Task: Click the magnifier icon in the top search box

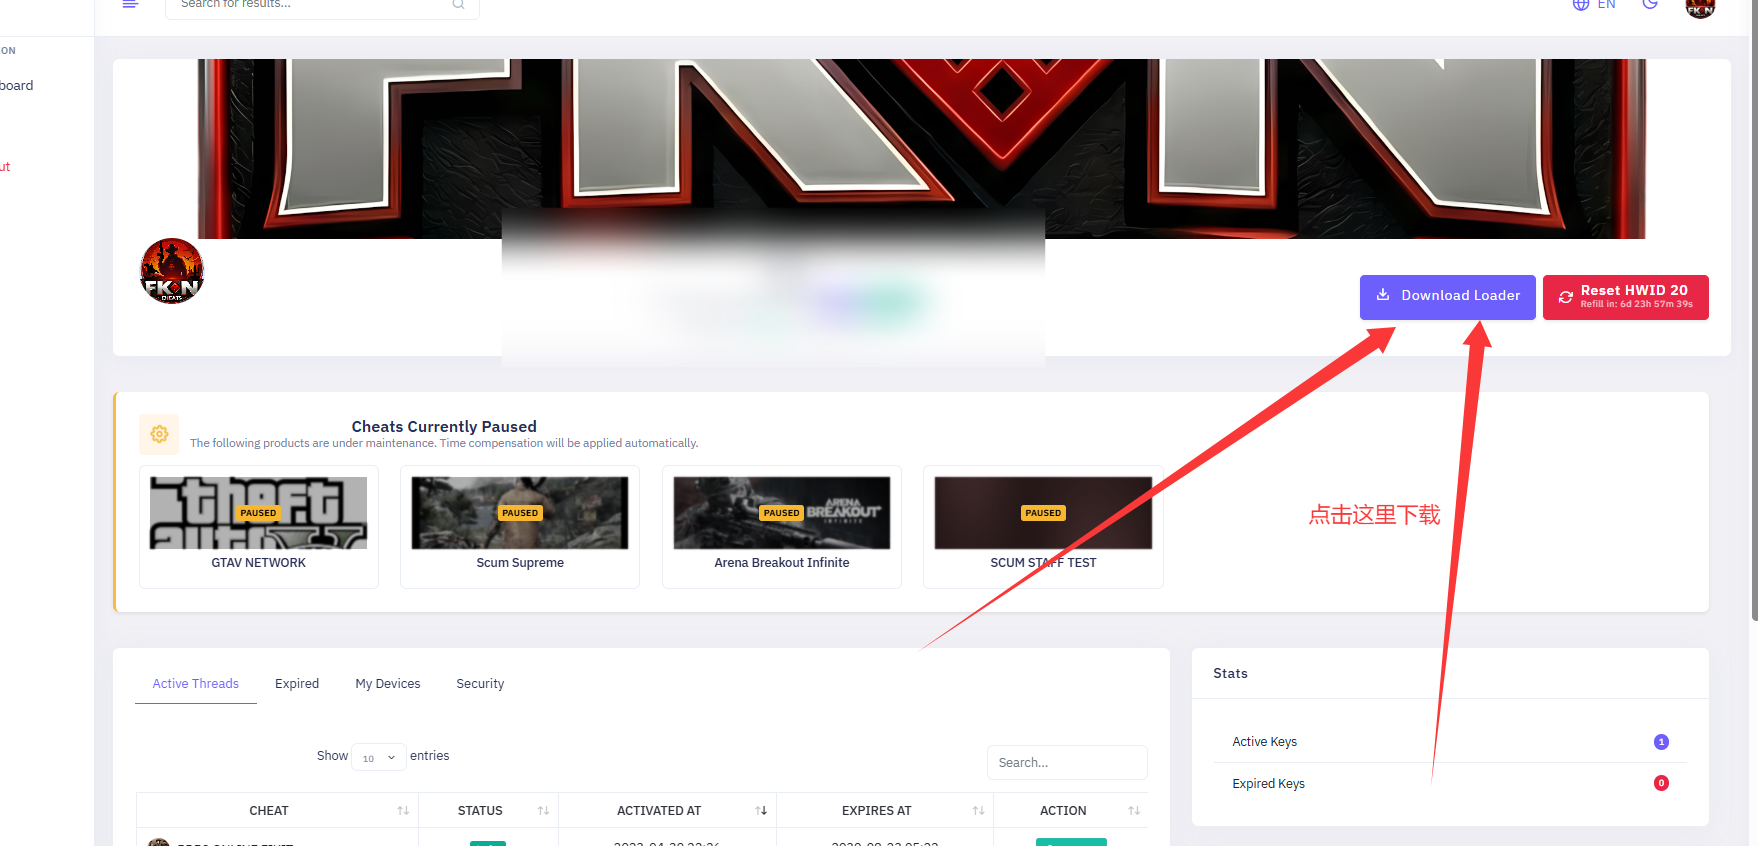Action: [x=458, y=4]
